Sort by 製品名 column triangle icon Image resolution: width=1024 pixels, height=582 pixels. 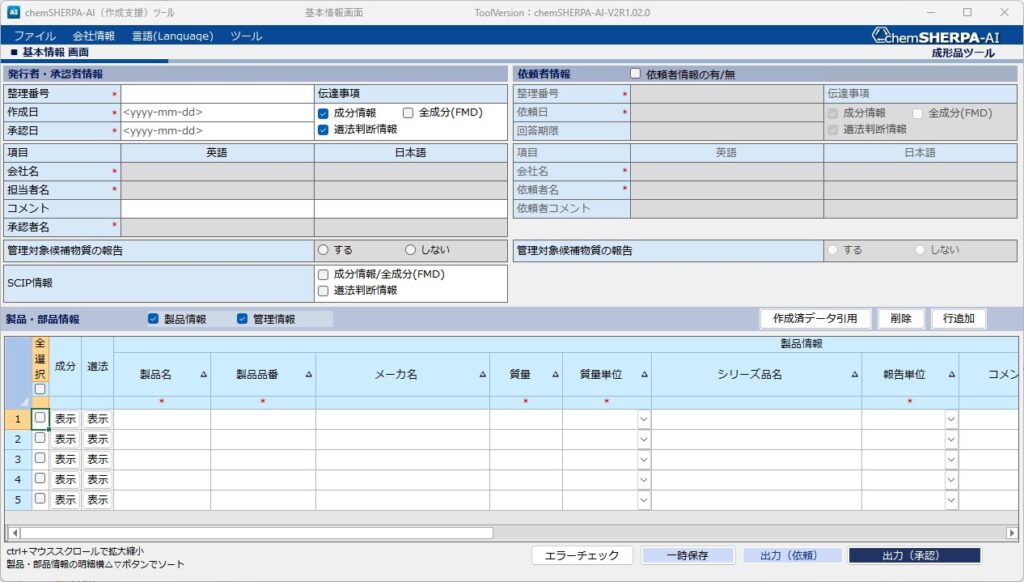[x=204, y=375]
